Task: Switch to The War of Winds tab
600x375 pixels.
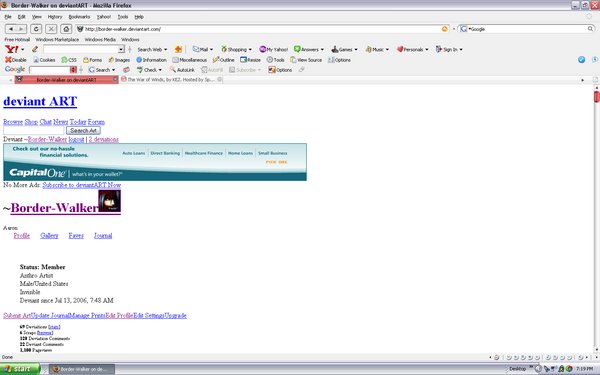Action: (x=171, y=80)
